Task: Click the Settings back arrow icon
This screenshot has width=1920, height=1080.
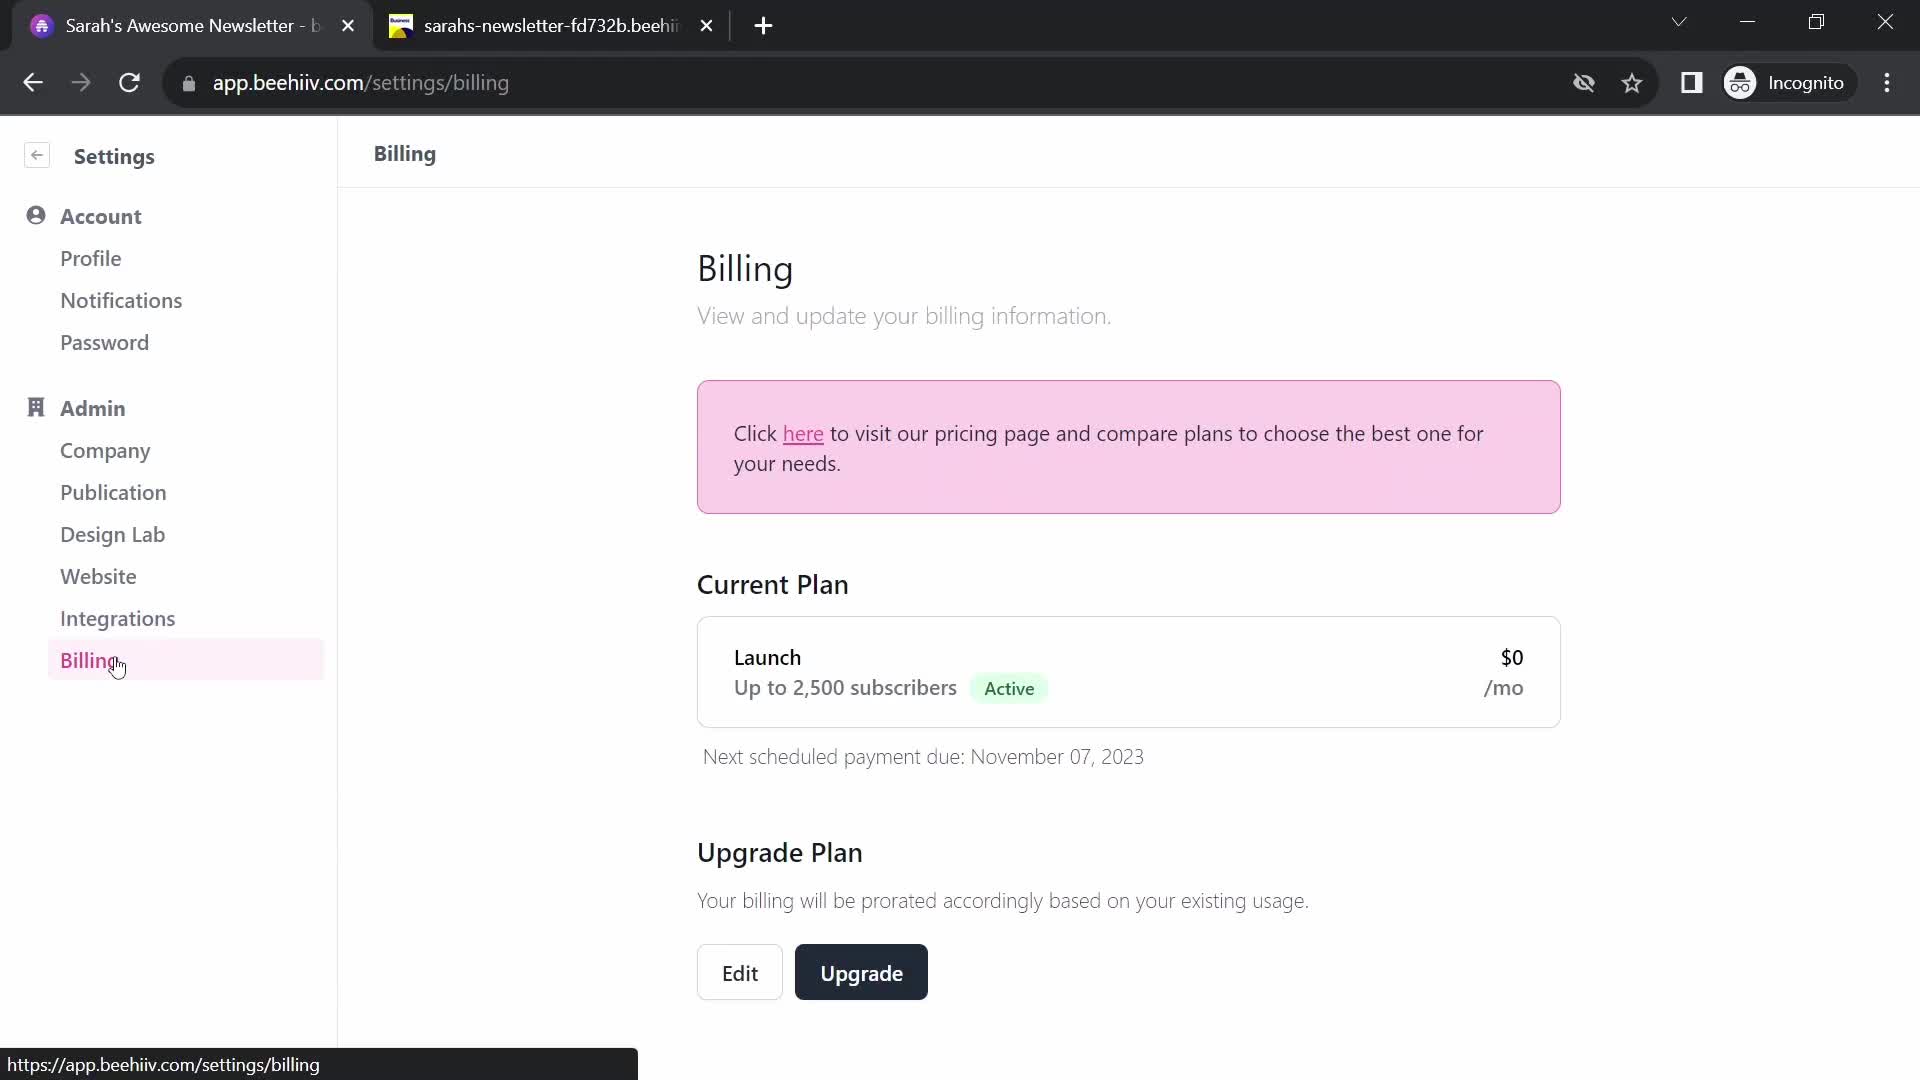Action: [x=37, y=155]
